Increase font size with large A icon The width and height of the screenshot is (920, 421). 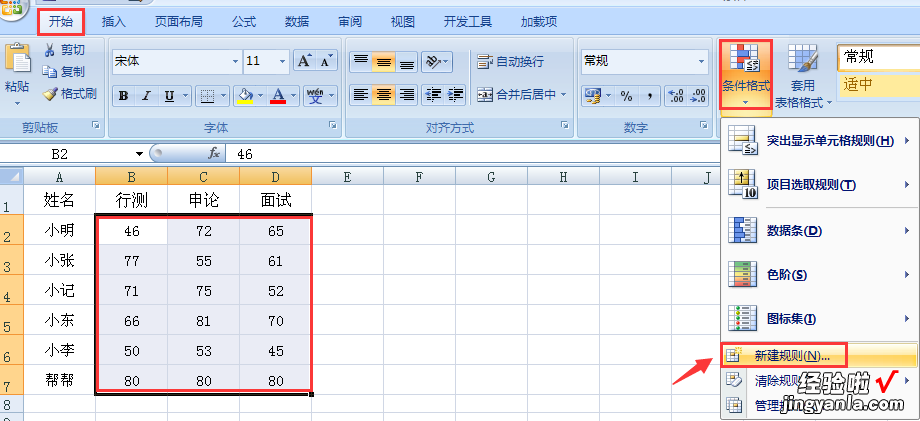[305, 61]
